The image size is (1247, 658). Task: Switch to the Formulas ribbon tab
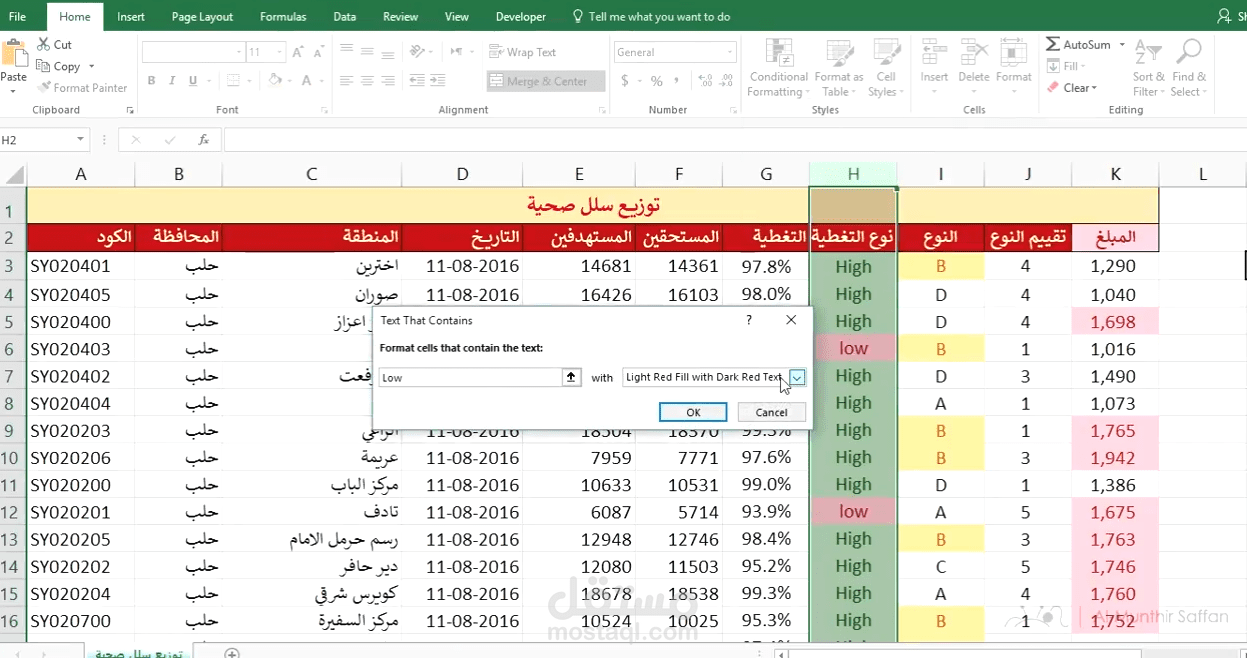(283, 16)
